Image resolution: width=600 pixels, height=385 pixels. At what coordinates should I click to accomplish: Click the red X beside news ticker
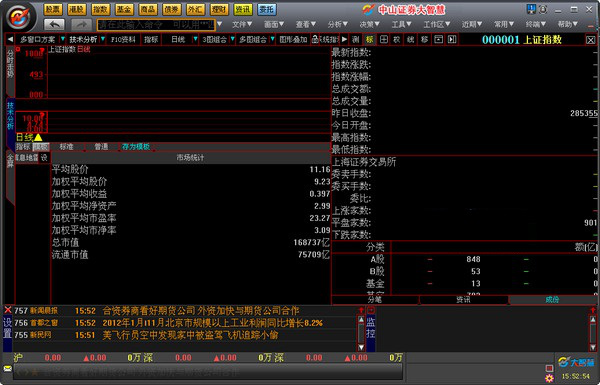click(x=8, y=310)
